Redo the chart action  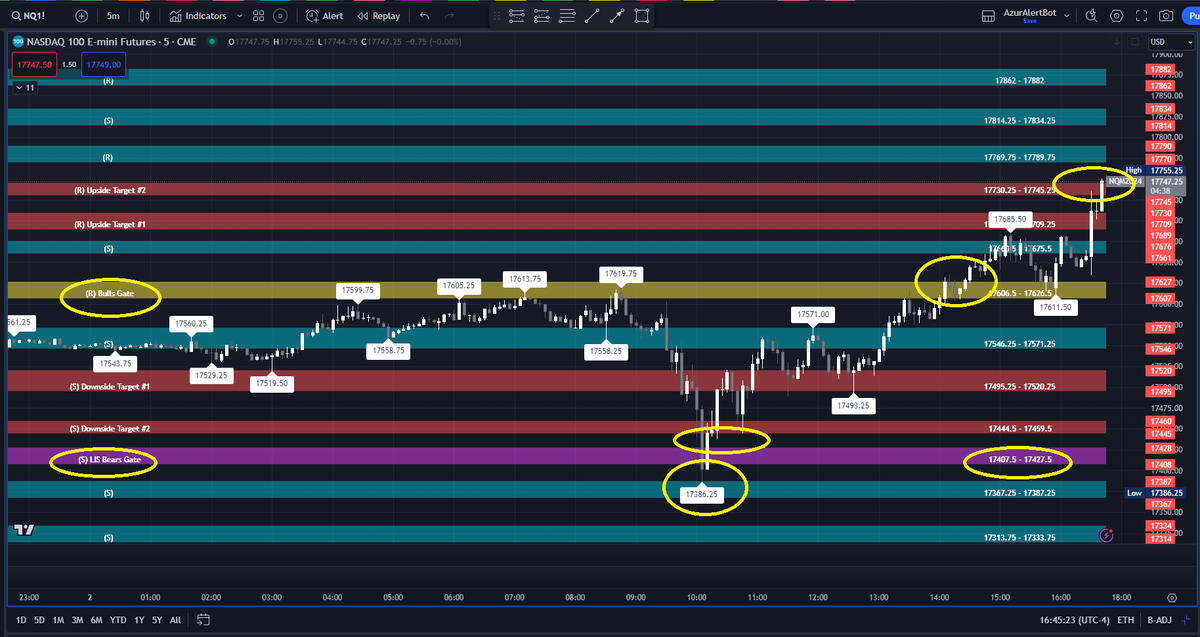coord(449,16)
